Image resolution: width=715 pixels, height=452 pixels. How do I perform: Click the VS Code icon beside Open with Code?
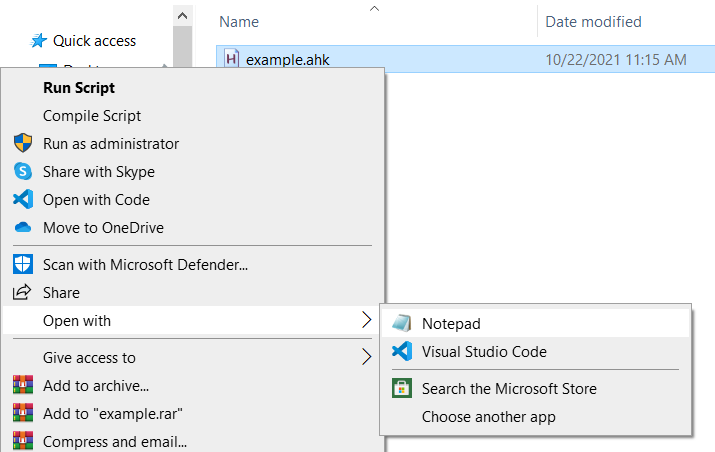click(x=23, y=199)
